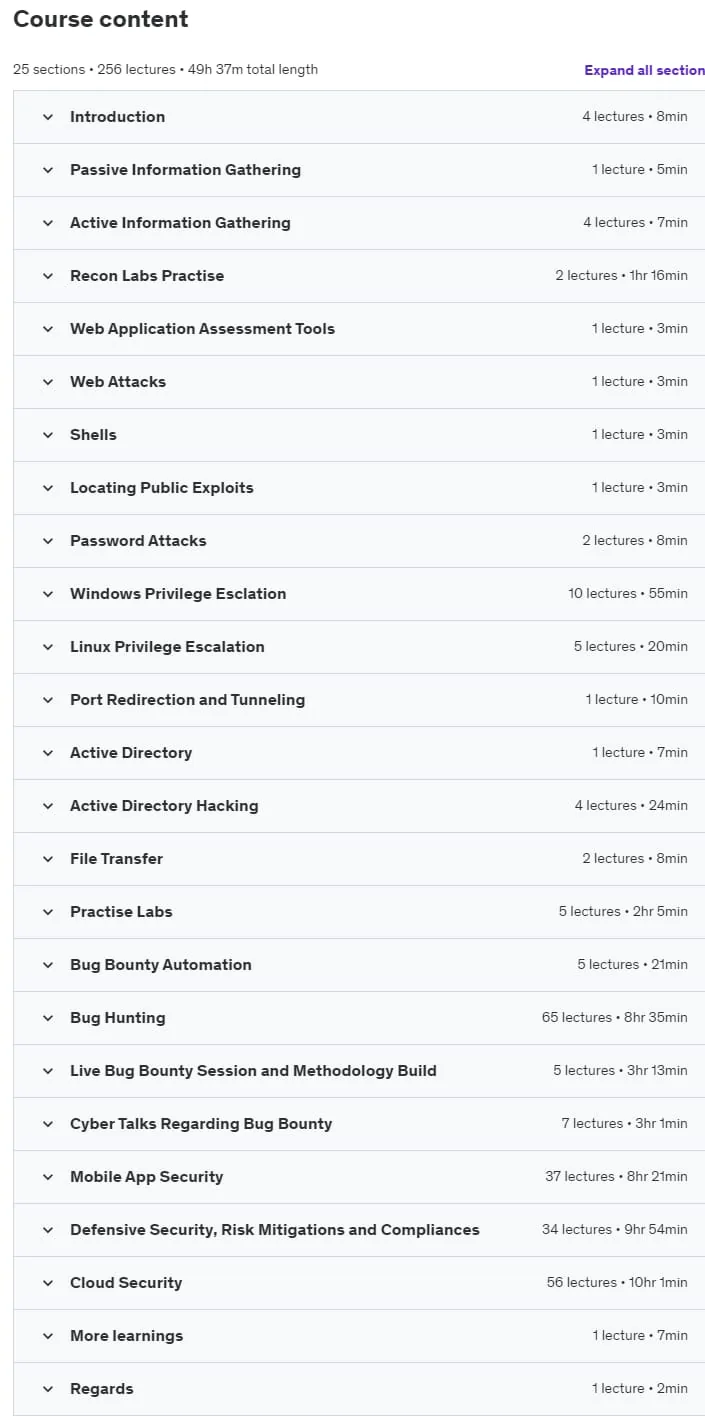Open the Password Attacks chevron icon
This screenshot has height=1416, width=705.
tap(47, 541)
